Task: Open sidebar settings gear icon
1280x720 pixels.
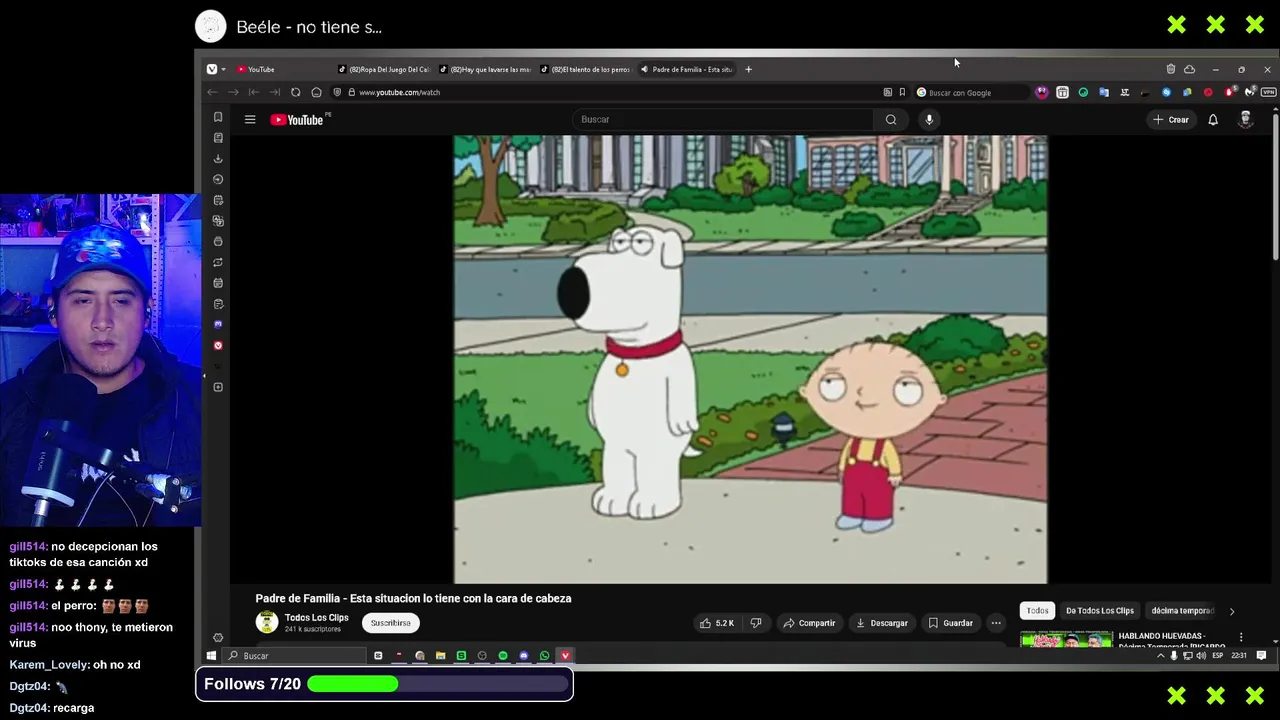Action: point(218,637)
